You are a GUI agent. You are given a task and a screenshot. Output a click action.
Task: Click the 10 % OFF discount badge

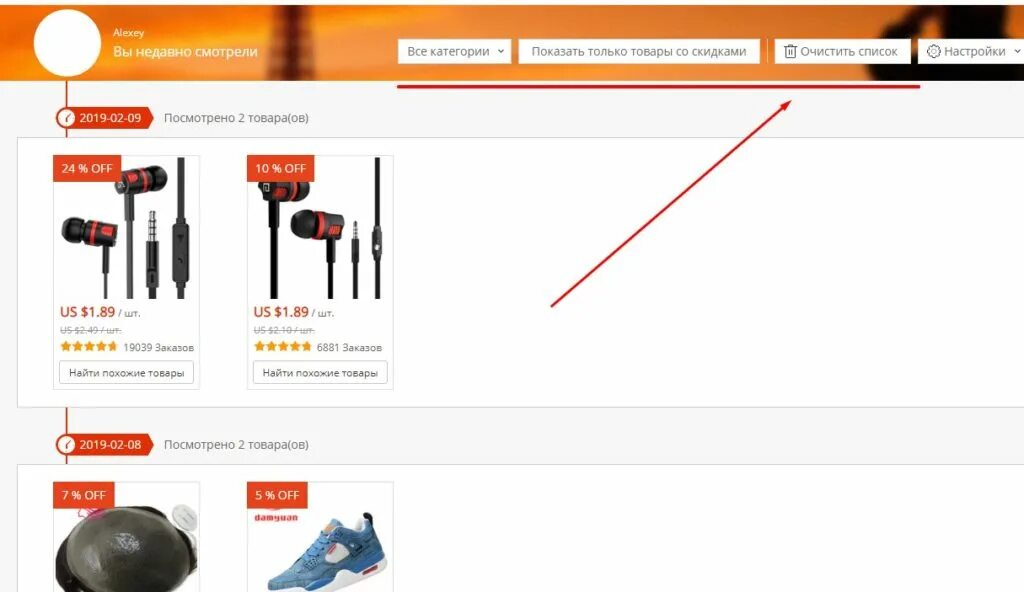click(x=281, y=169)
